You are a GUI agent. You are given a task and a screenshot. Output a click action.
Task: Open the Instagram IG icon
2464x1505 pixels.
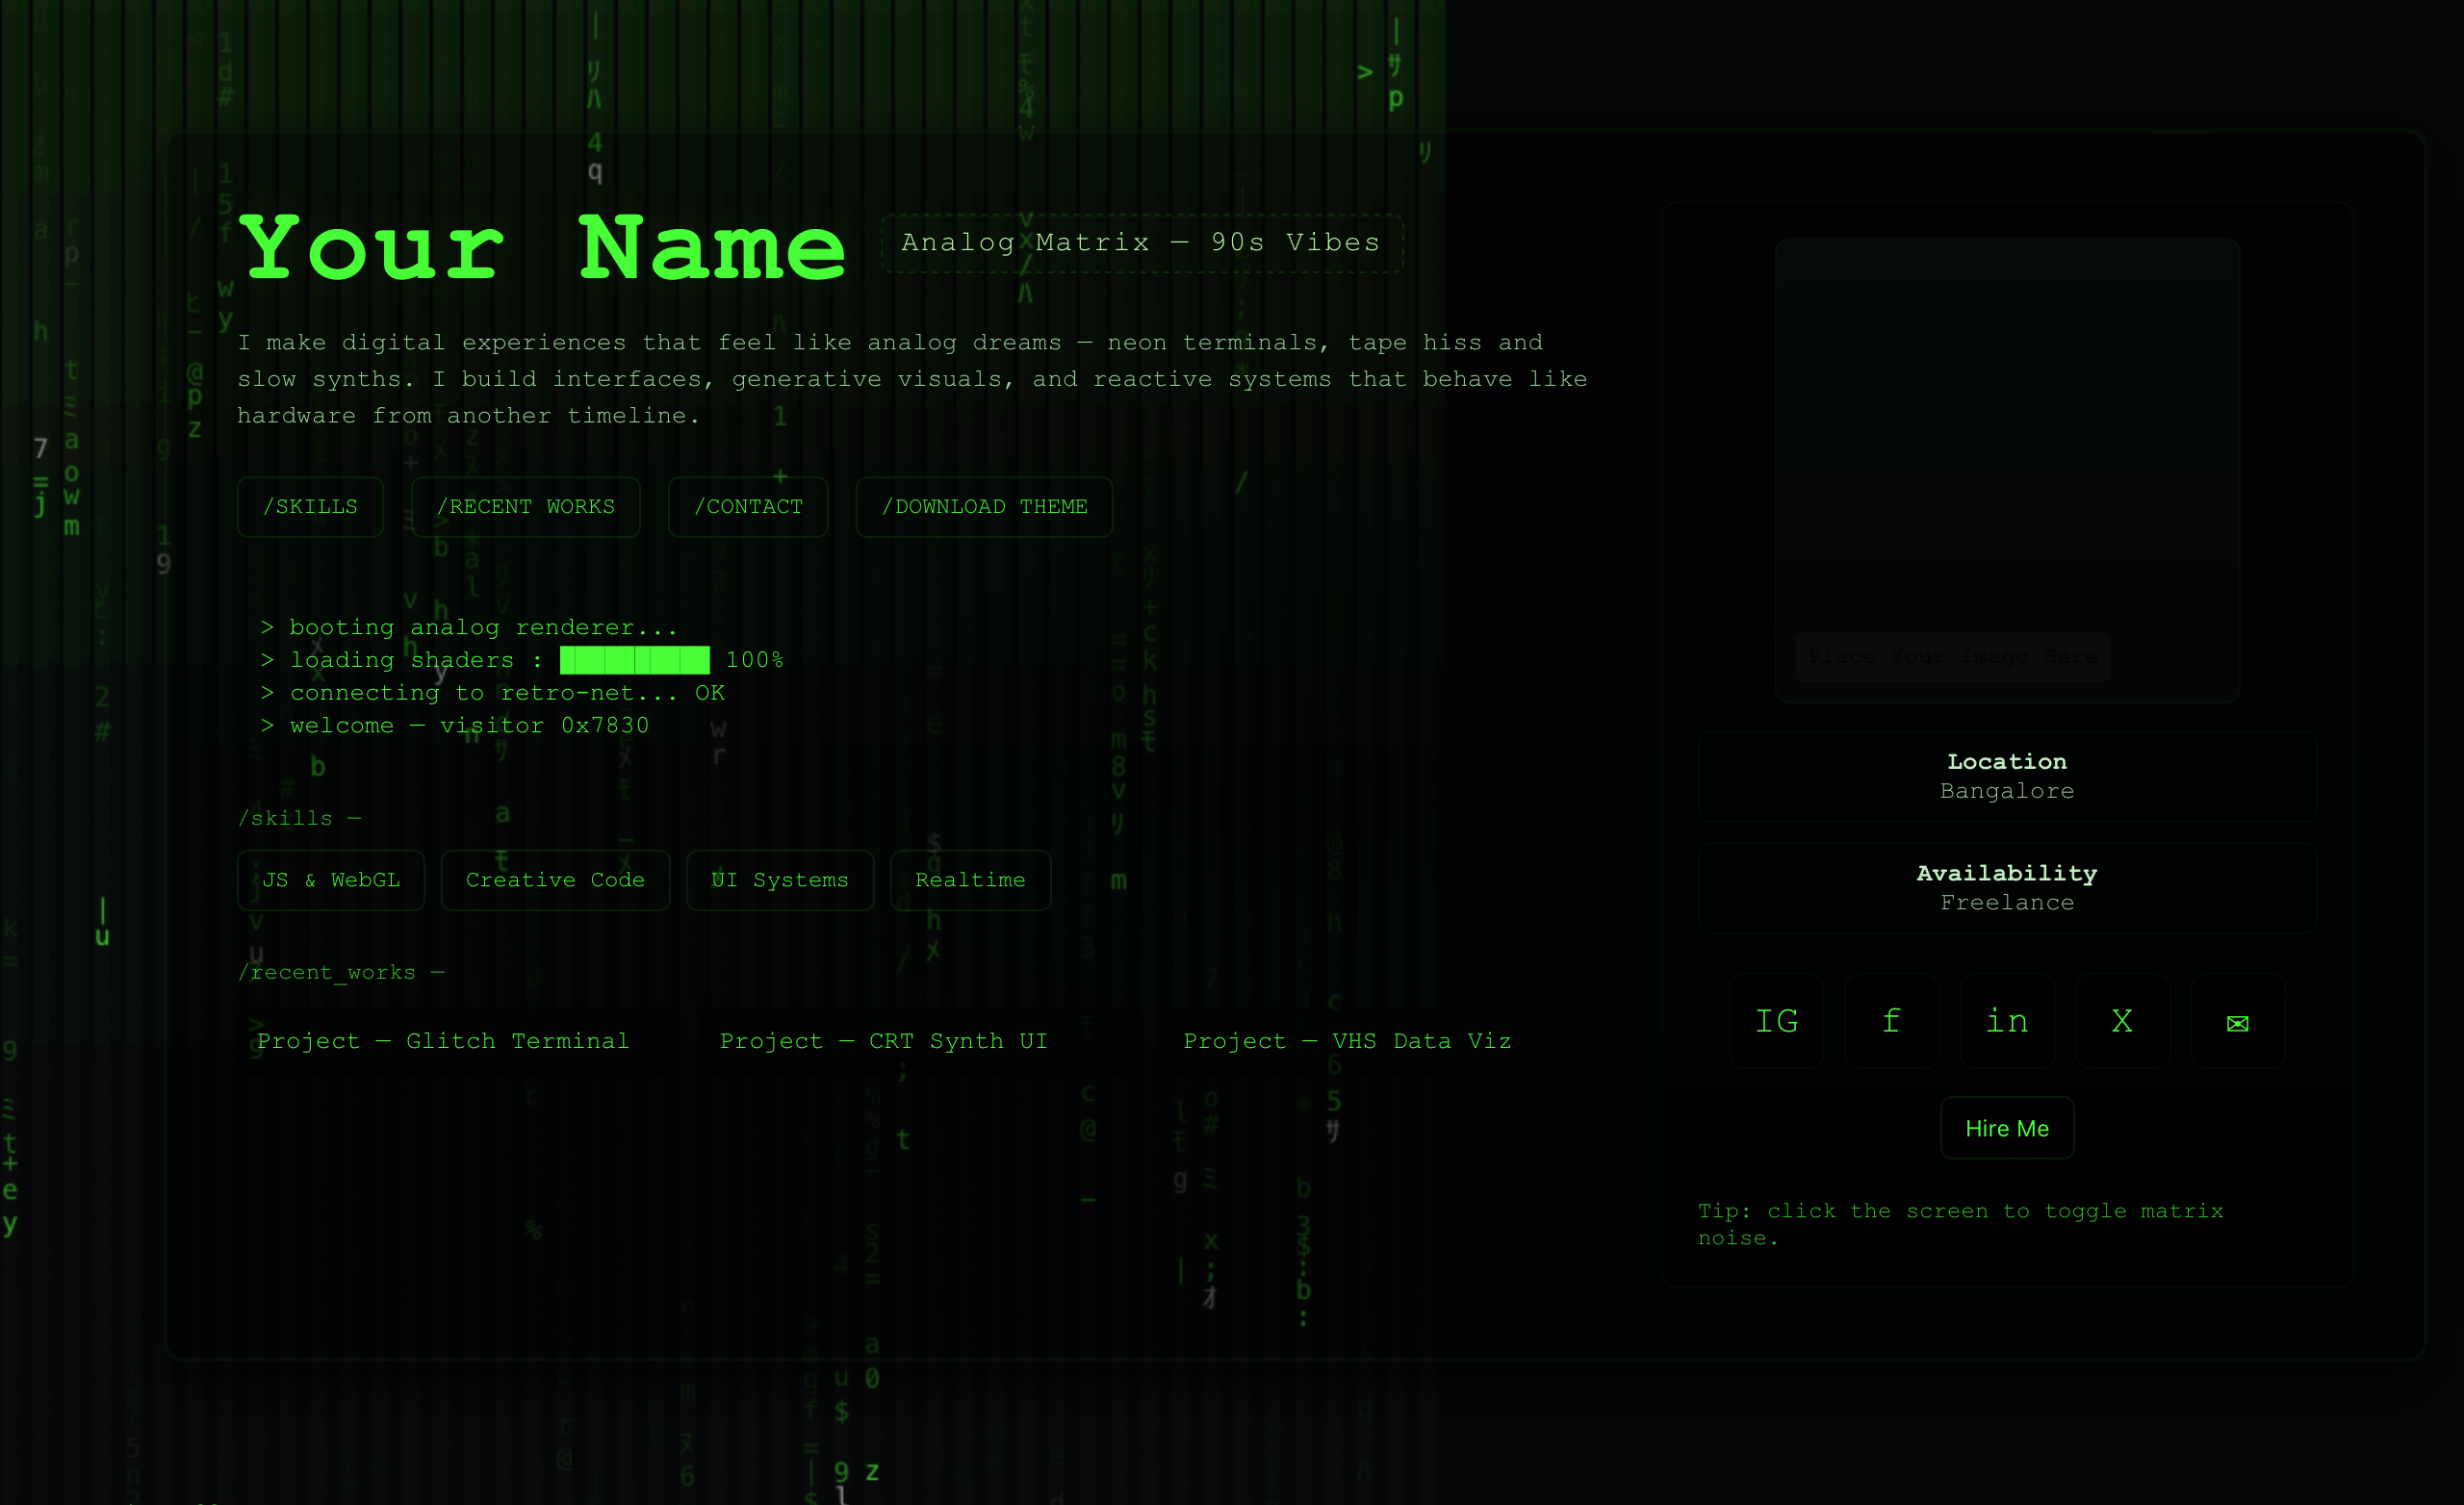coord(1776,1021)
